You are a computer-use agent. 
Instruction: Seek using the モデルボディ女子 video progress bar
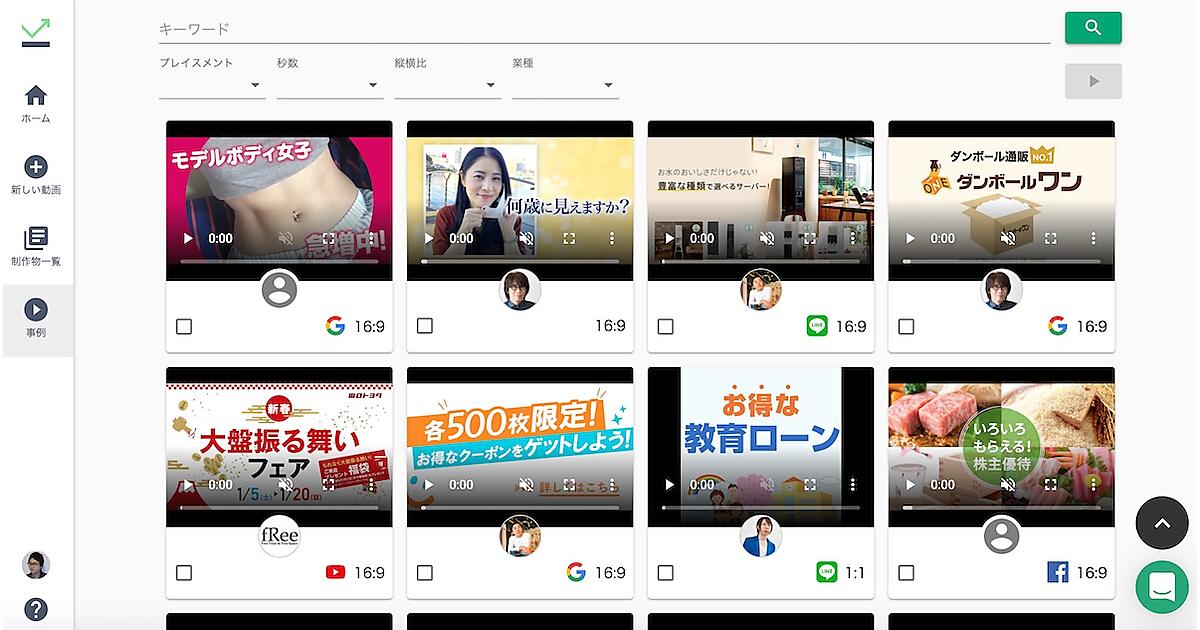pos(279,261)
